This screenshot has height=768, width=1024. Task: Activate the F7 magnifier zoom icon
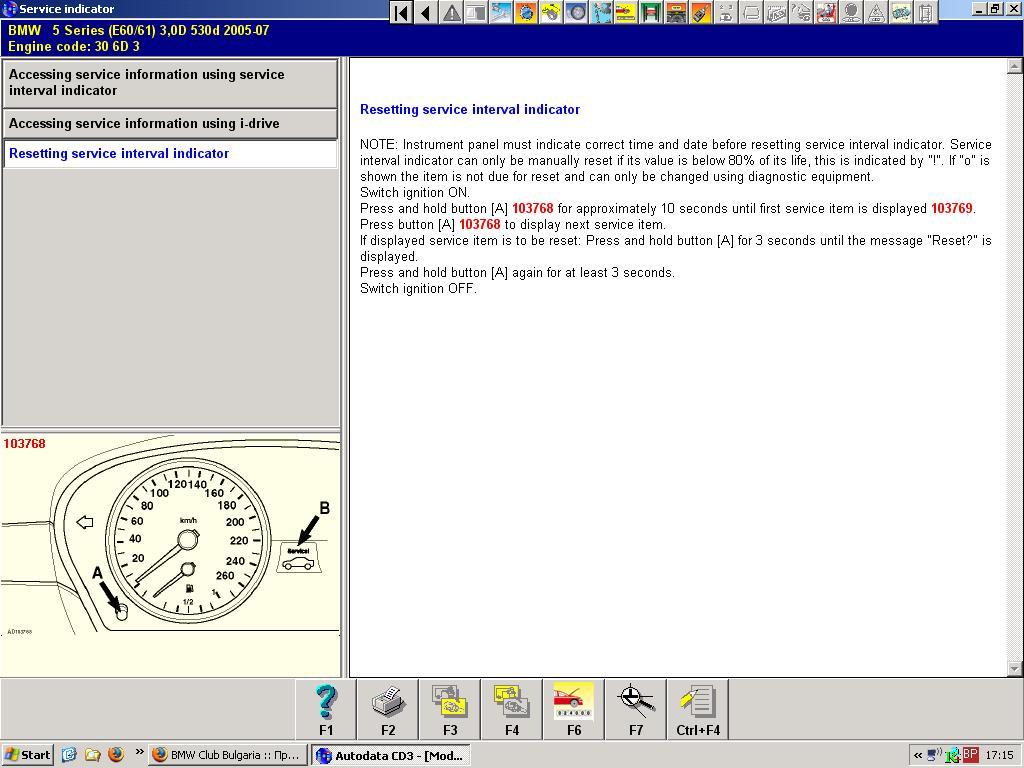coord(636,709)
